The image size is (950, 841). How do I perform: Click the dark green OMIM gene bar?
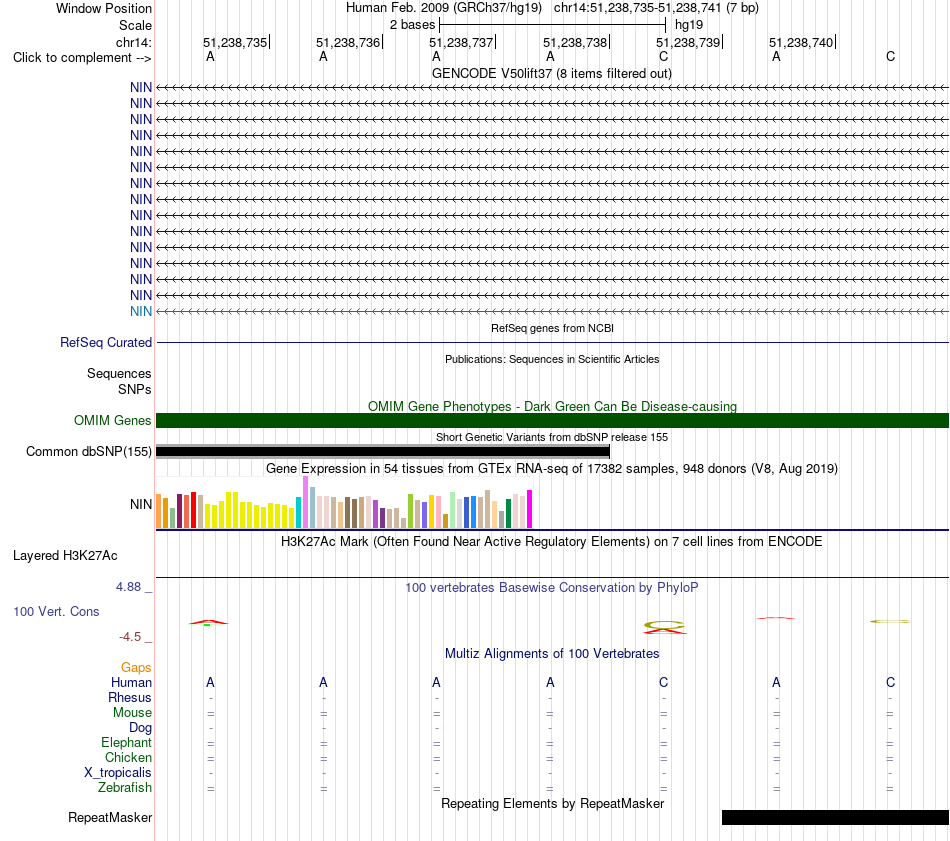click(552, 420)
